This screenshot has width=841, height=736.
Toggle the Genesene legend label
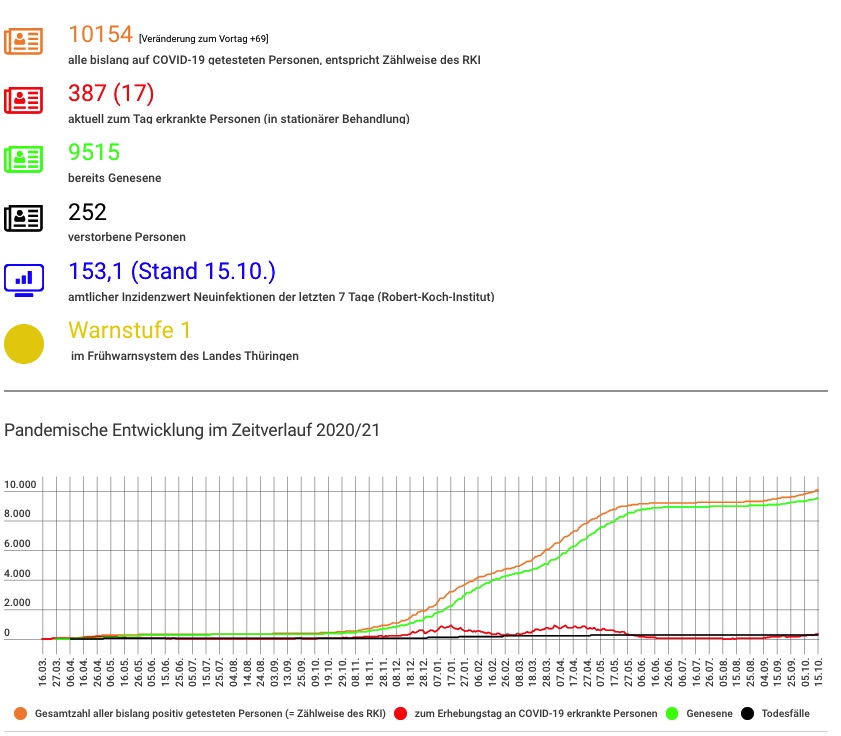(709, 713)
